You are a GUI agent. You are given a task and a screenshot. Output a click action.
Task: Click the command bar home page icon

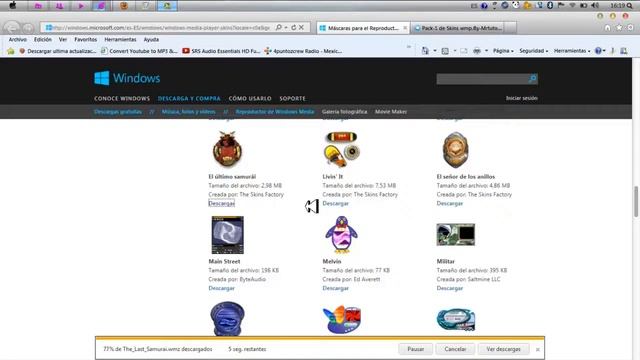point(425,51)
